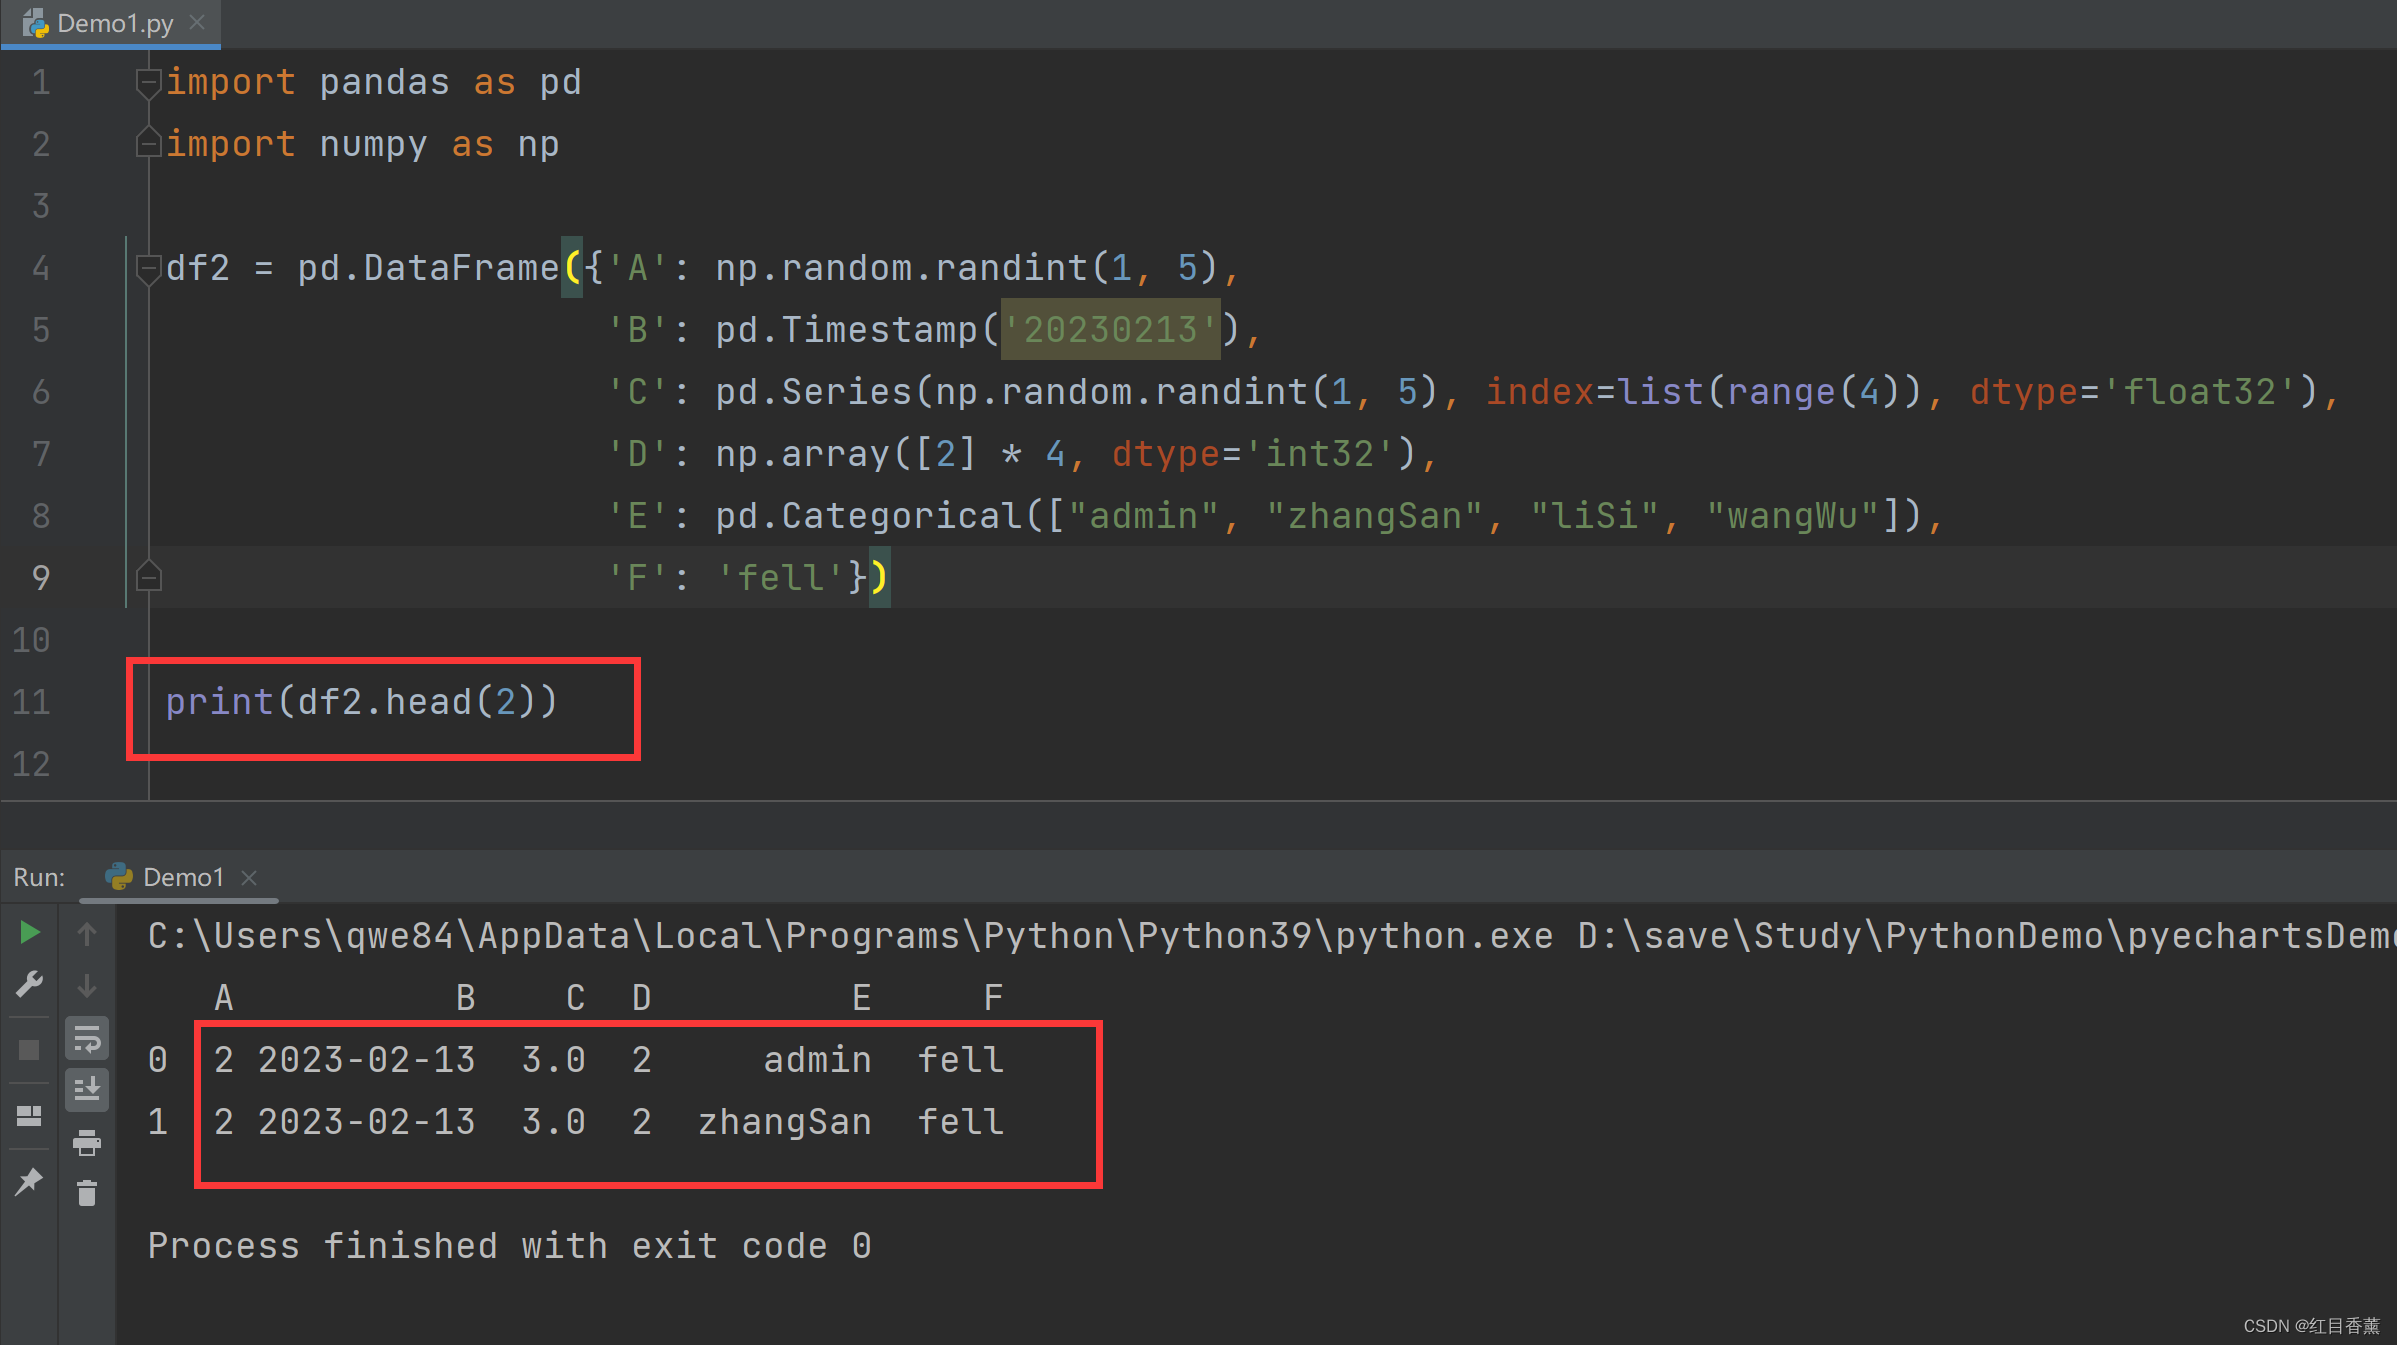Select the Demo1 run tab
2397x1345 pixels.
point(182,877)
